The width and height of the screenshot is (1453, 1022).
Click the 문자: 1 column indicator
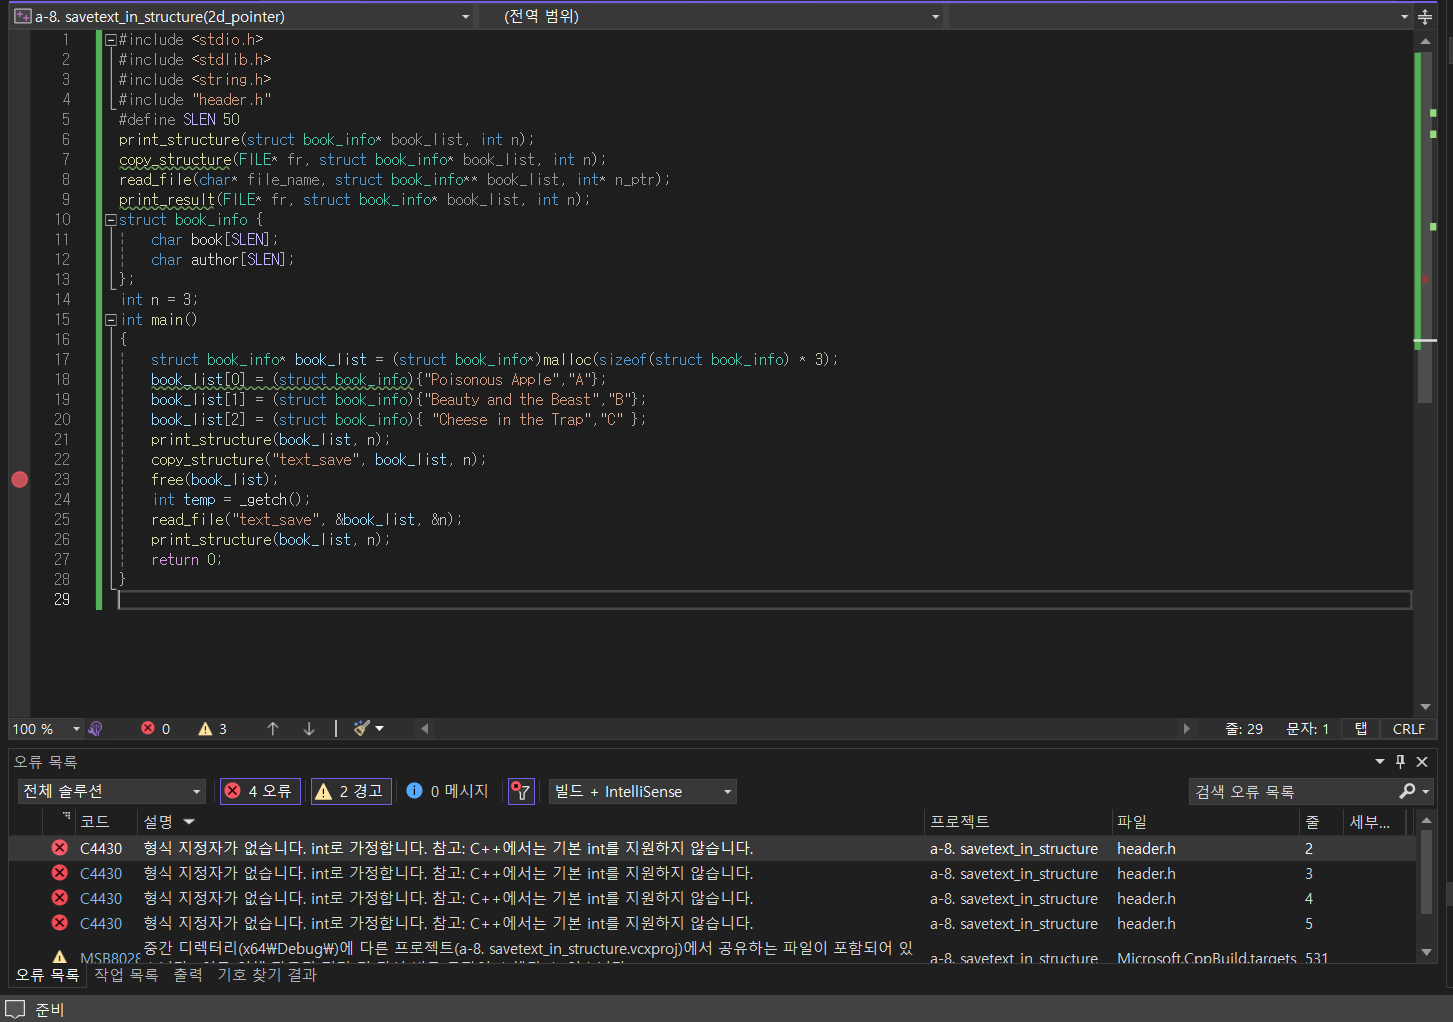click(x=1307, y=729)
